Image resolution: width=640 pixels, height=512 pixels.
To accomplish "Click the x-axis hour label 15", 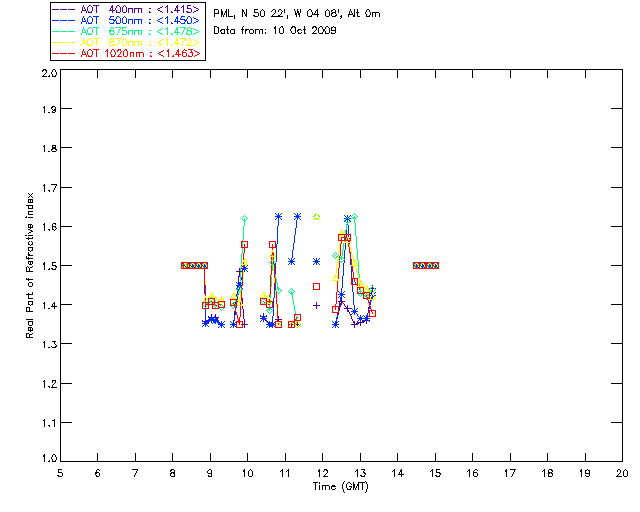I will tap(435, 473).
